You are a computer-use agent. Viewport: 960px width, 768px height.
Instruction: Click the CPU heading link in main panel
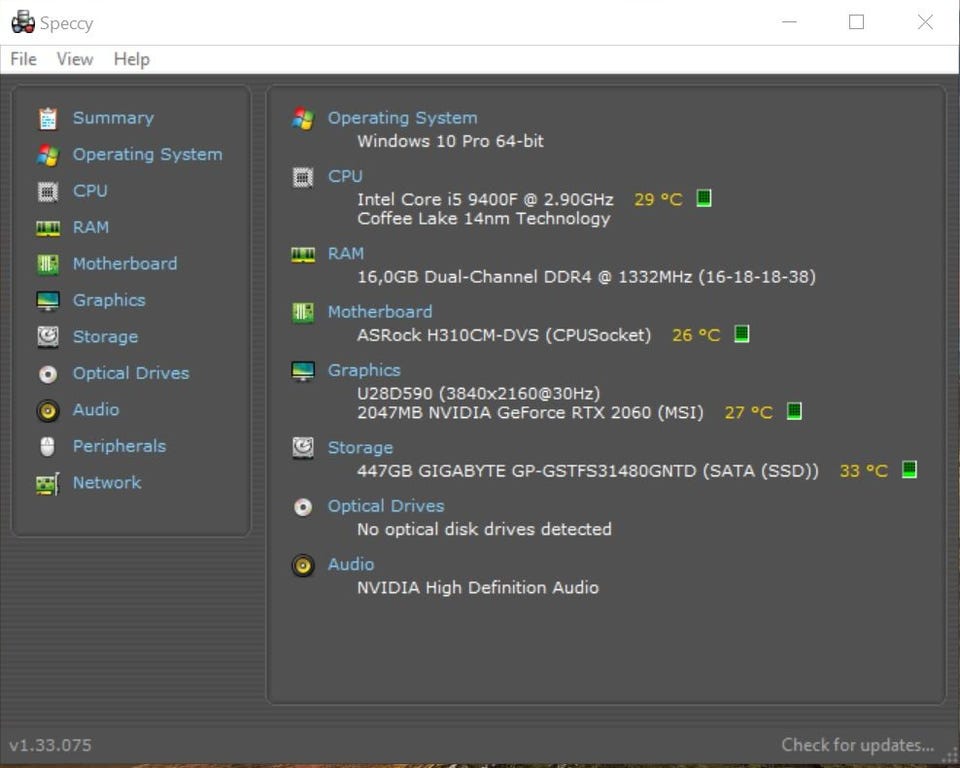coord(345,176)
